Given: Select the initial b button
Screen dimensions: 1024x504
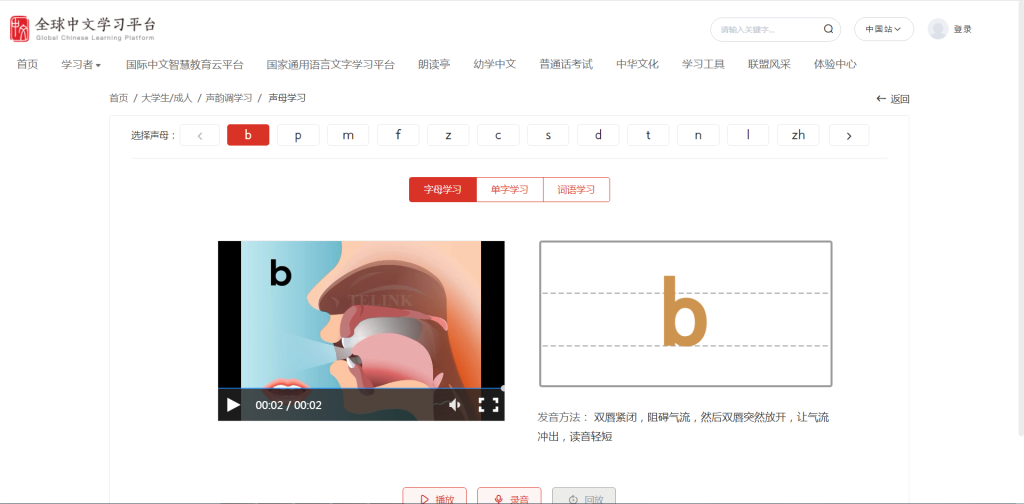Looking at the screenshot, I should 248,135.
